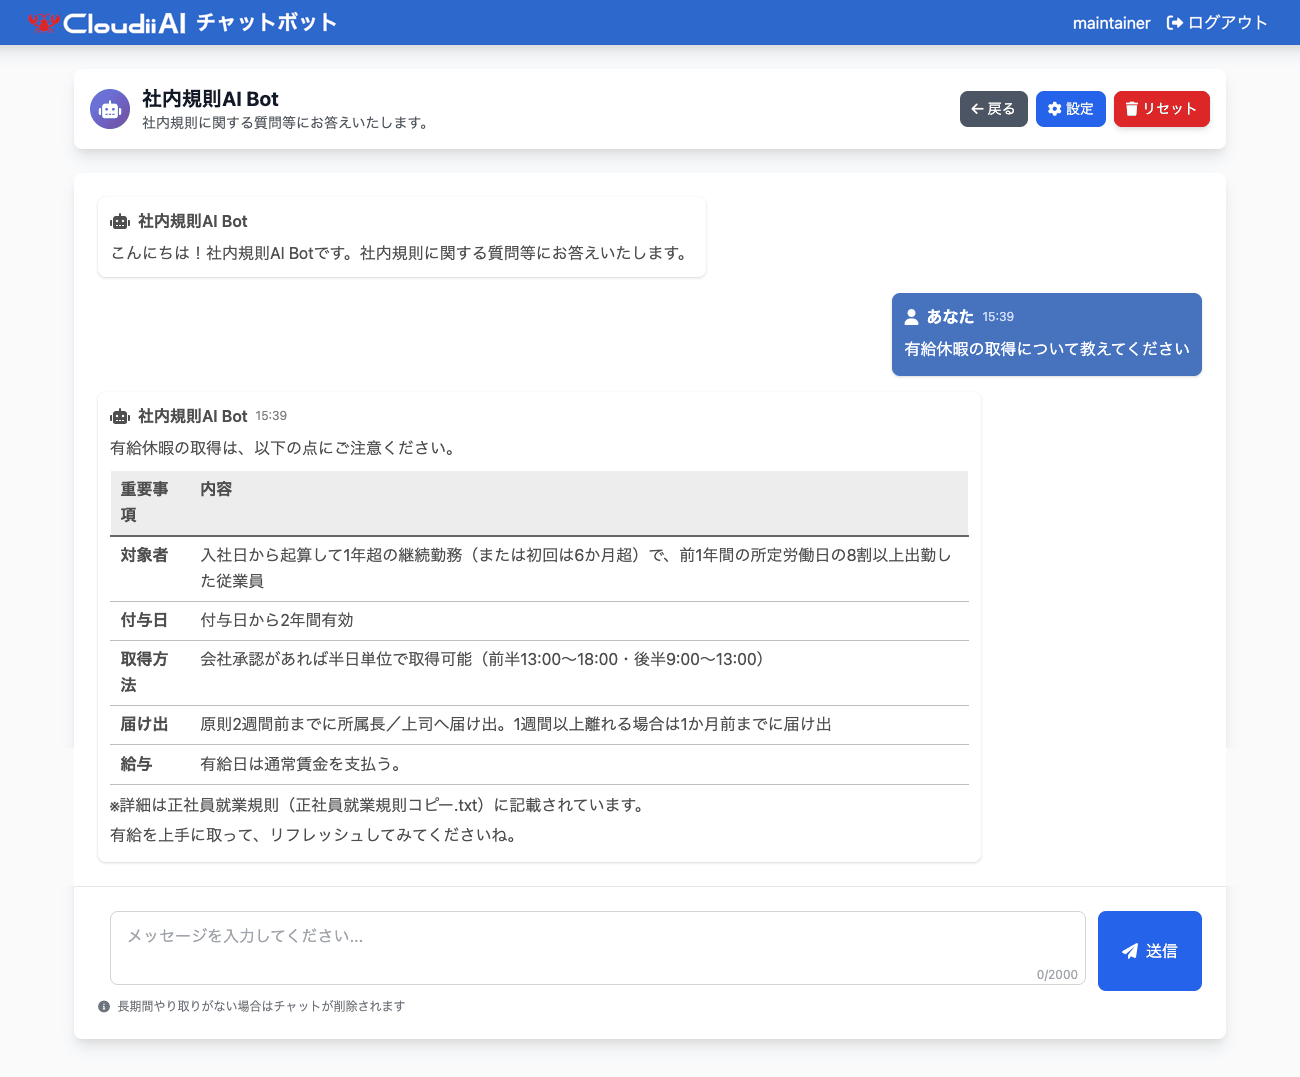The height and width of the screenshot is (1077, 1300).
Task: Click the trash icon on the リセット button
Action: point(1131,109)
